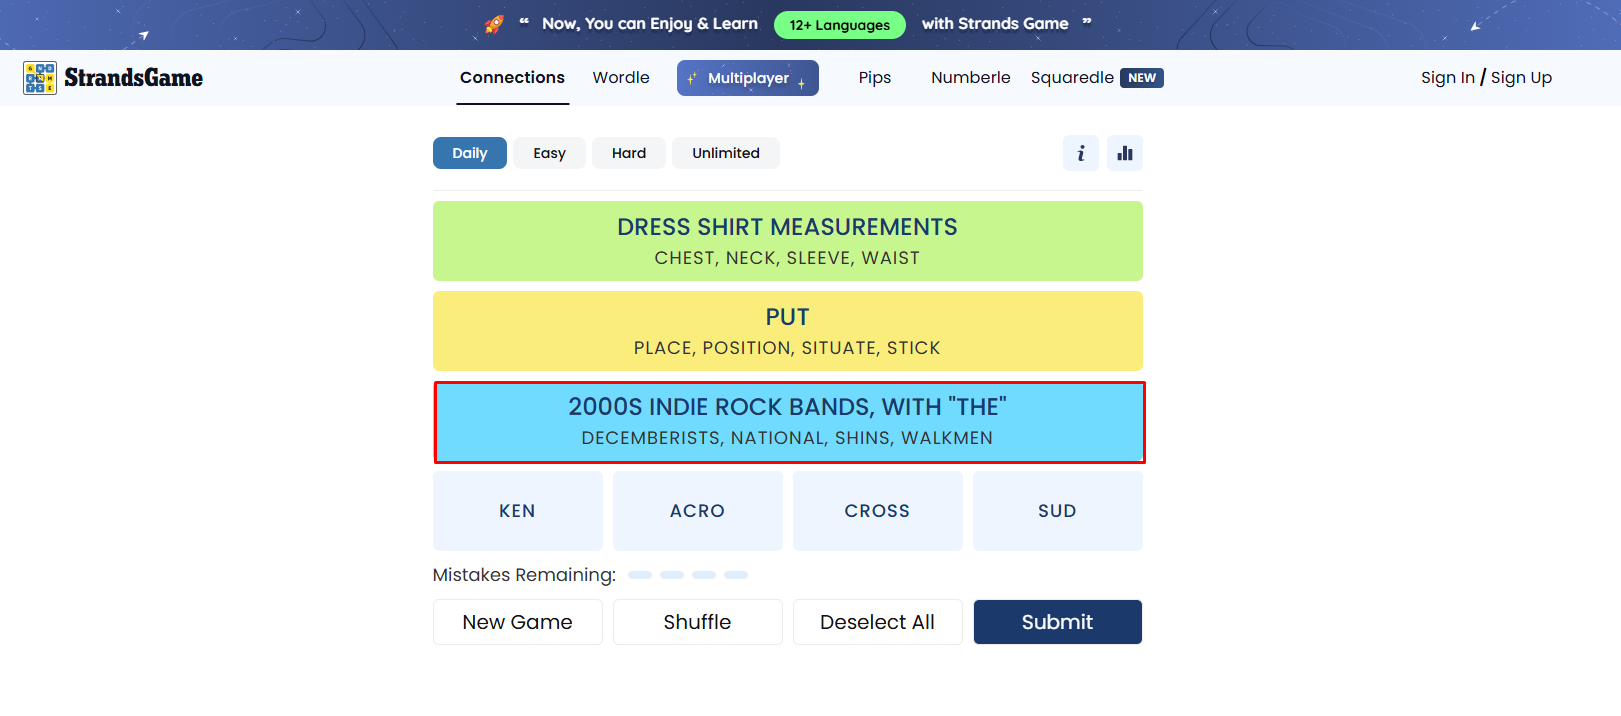The width and height of the screenshot is (1621, 716).
Task: Open the statistics bar chart icon
Action: (x=1125, y=153)
